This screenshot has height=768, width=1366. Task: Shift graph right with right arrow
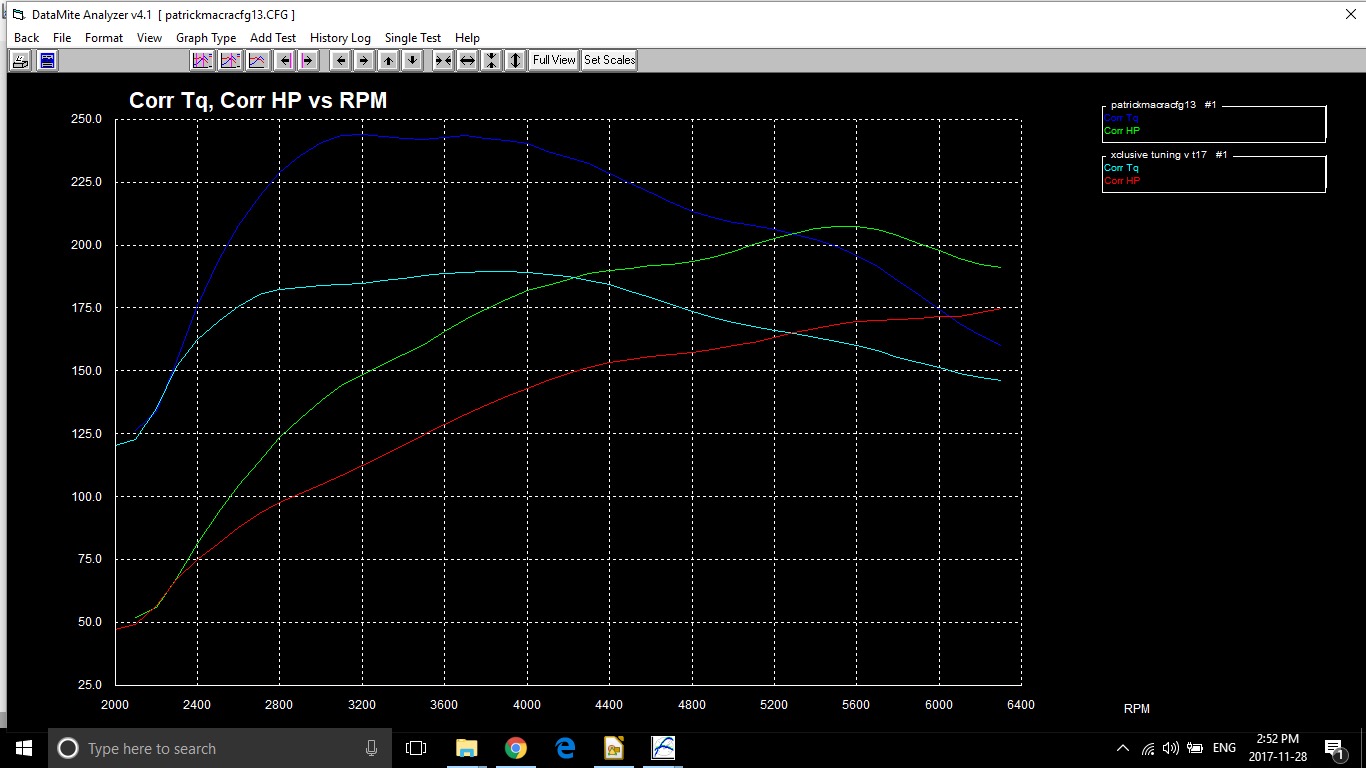(x=365, y=60)
